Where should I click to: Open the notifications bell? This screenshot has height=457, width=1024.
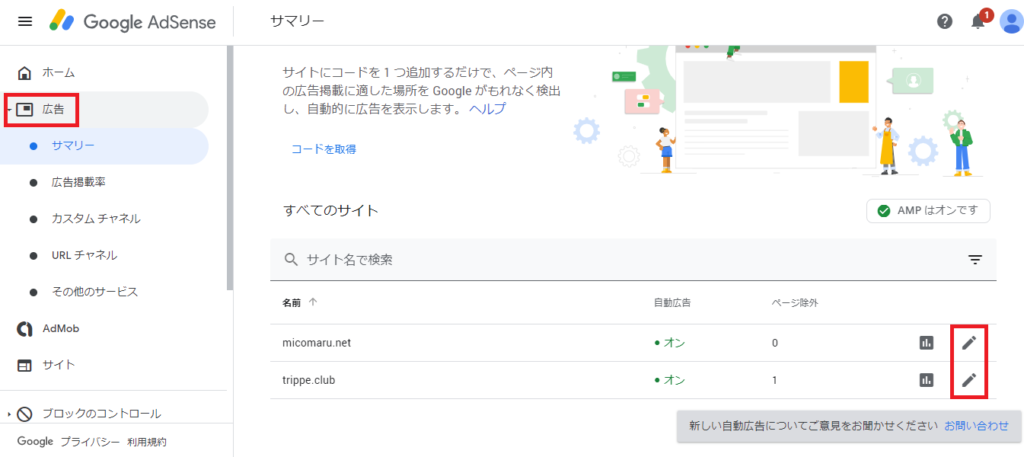coord(978,22)
